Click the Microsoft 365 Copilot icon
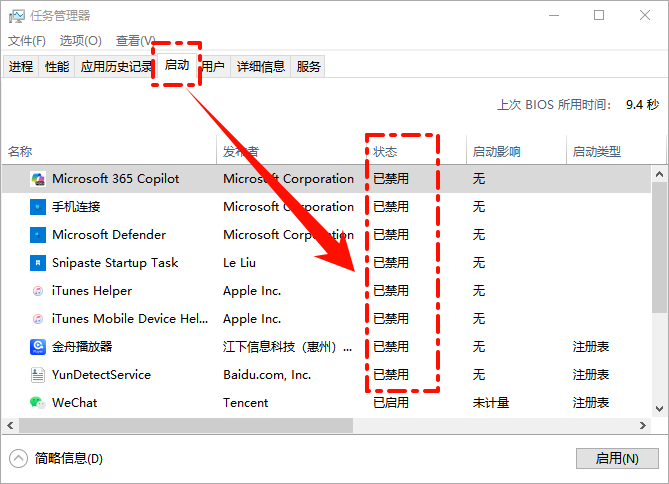 [37, 179]
